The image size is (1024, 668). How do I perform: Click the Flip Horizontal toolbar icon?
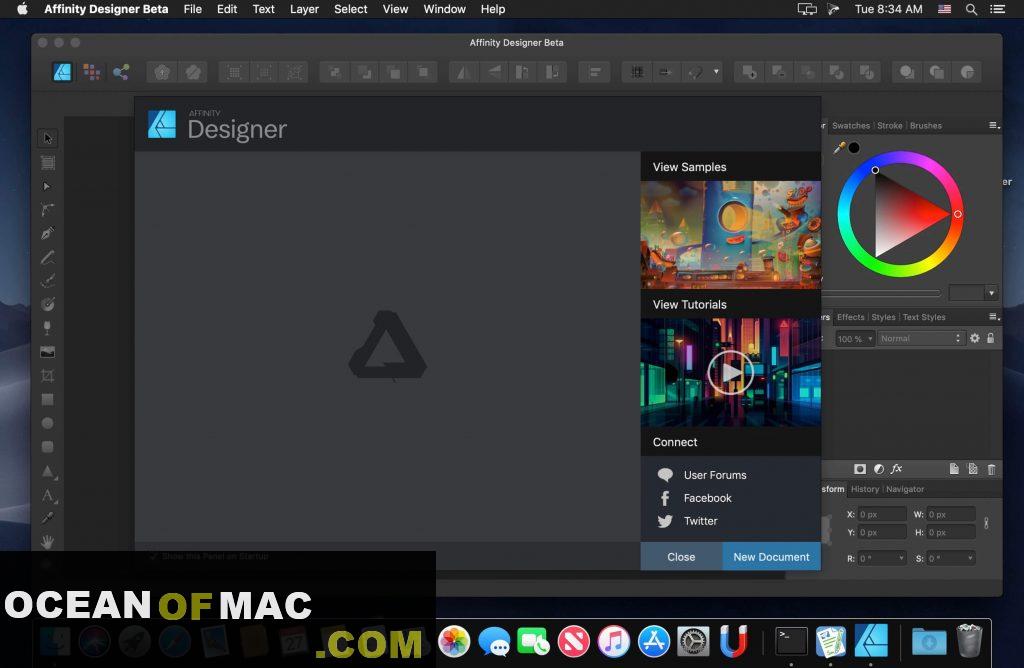tap(464, 72)
